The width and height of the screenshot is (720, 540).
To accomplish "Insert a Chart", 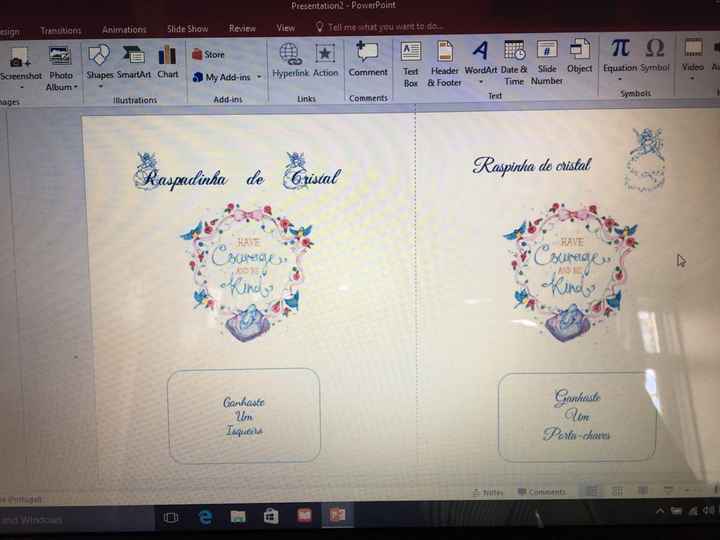I will click(168, 62).
